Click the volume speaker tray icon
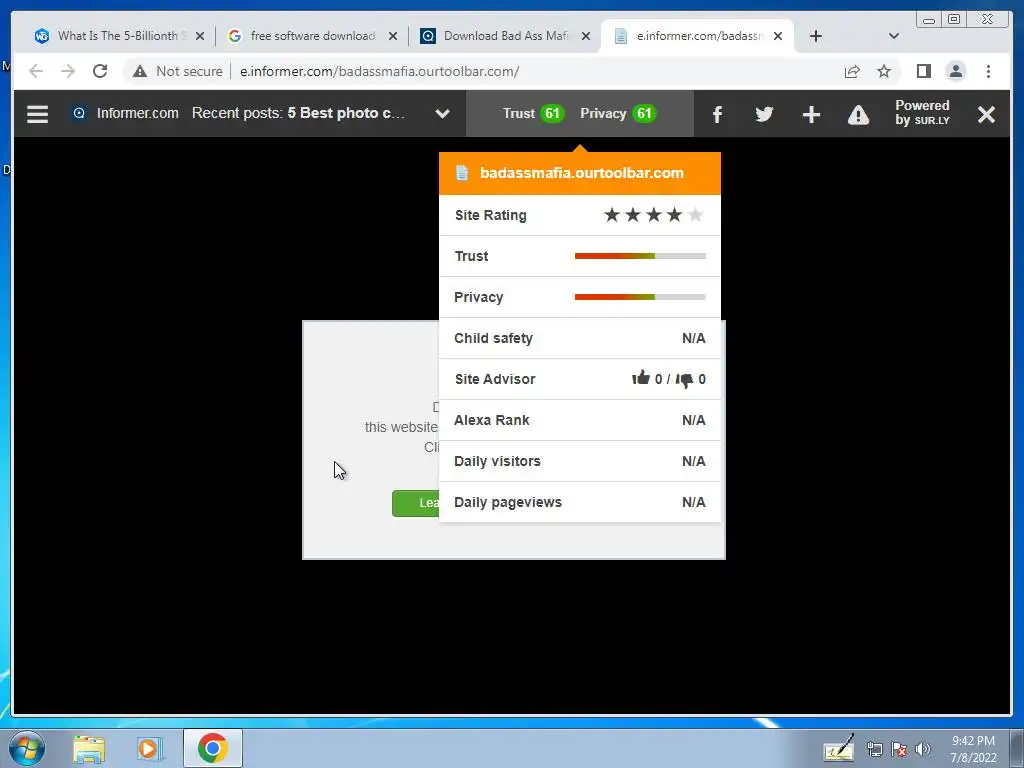 pos(923,749)
